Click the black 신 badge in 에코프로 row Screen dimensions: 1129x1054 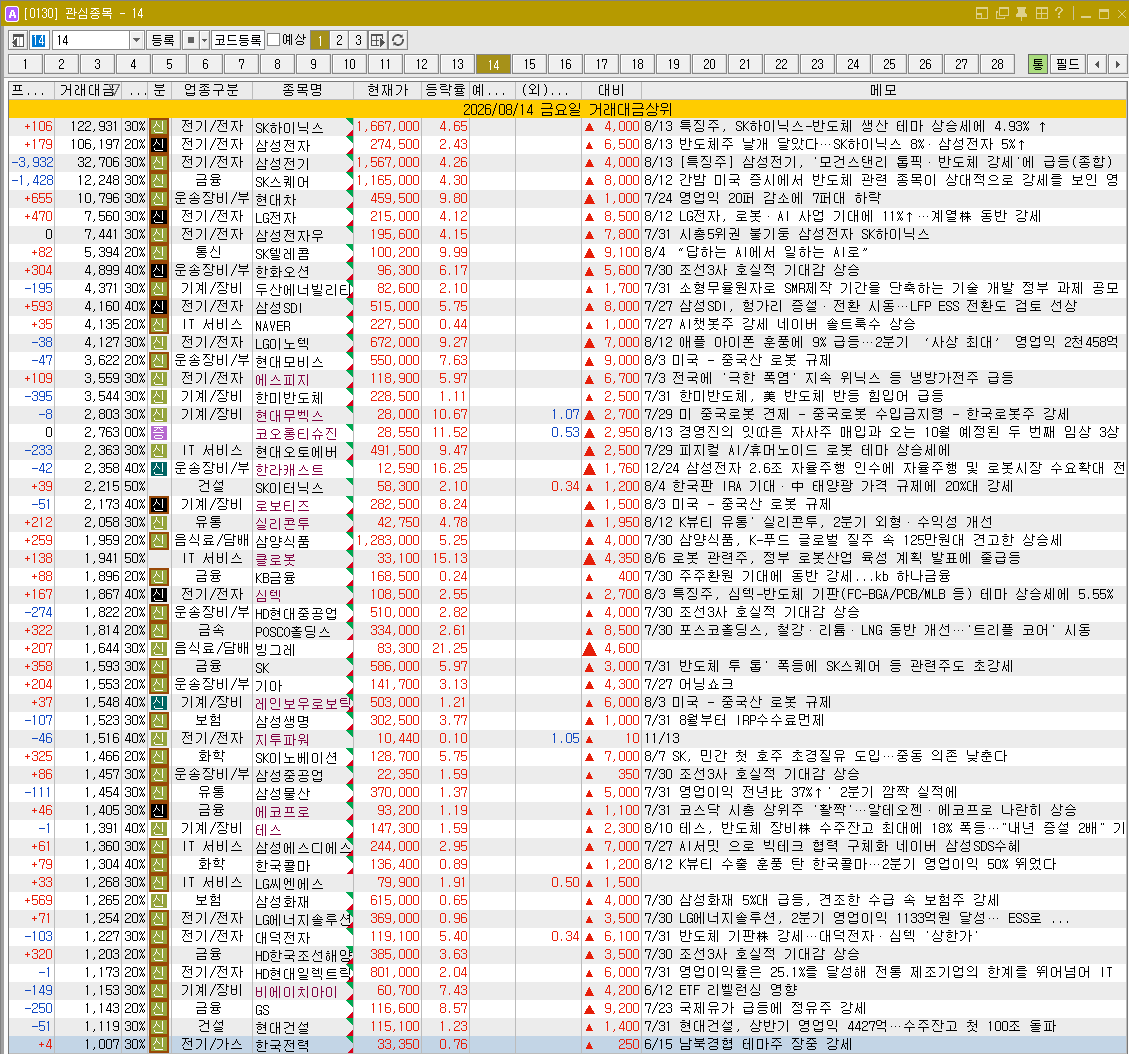click(x=158, y=811)
